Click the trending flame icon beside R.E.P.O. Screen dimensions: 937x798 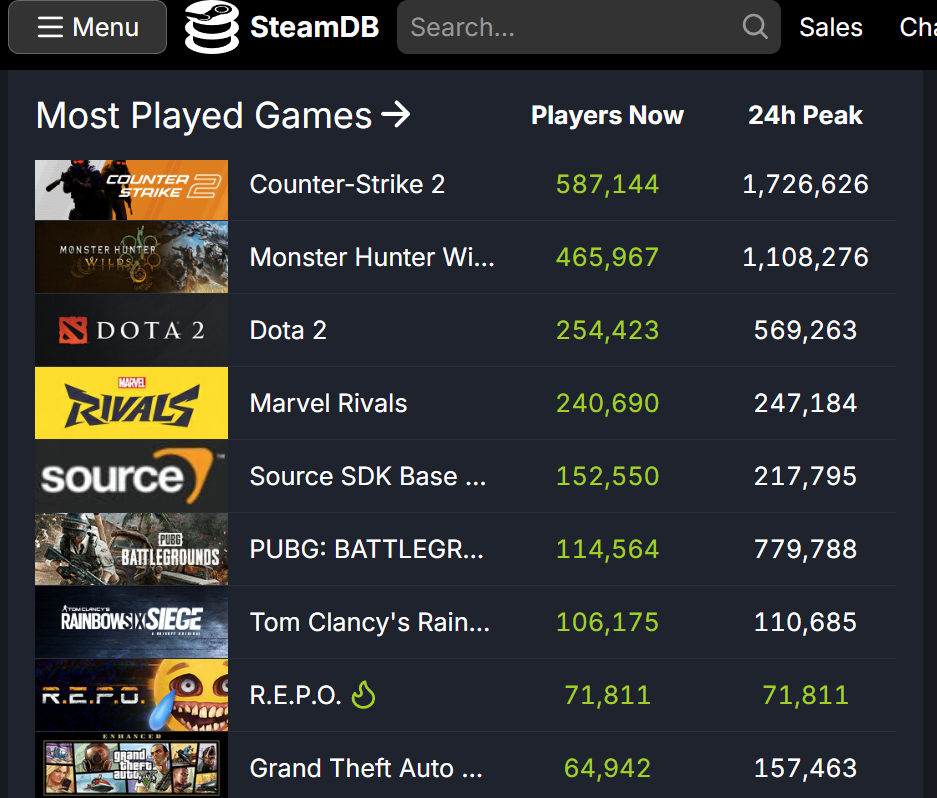[363, 695]
